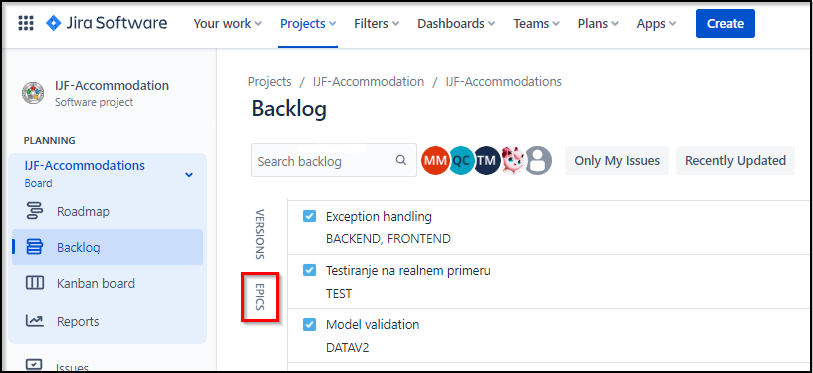Viewport: 813px width, 373px height.
Task: Open the Dashboards dropdown menu
Action: tap(456, 23)
